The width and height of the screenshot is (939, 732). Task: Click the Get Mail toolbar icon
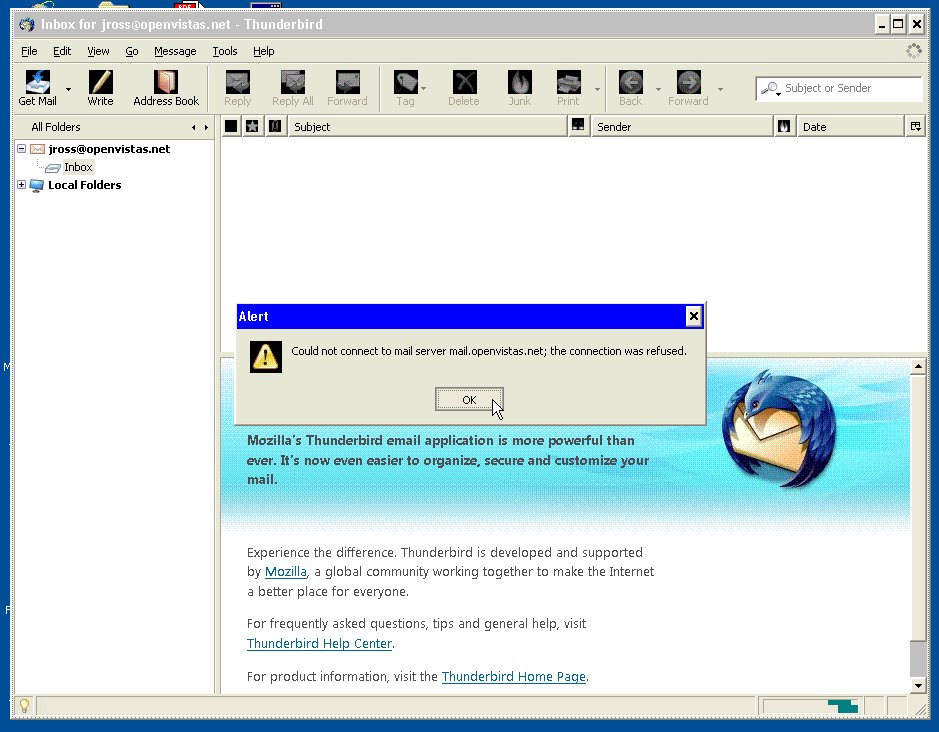tap(38, 82)
